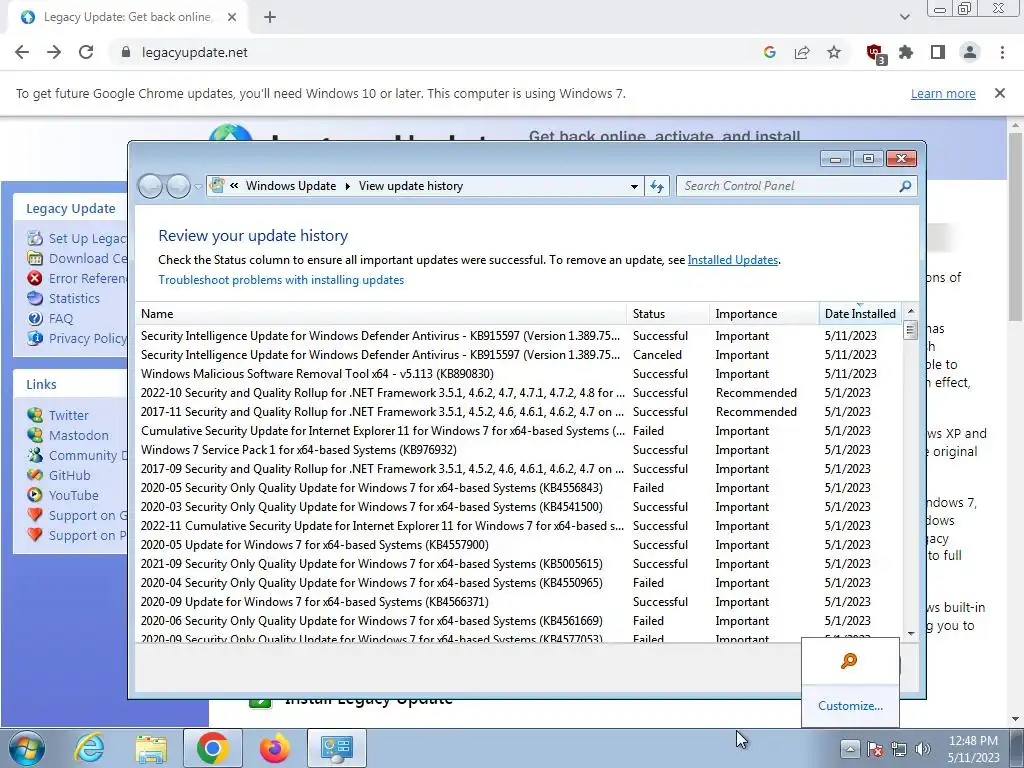Sort by the Name column header
Image resolution: width=1024 pixels, height=768 pixels.
[x=381, y=314]
